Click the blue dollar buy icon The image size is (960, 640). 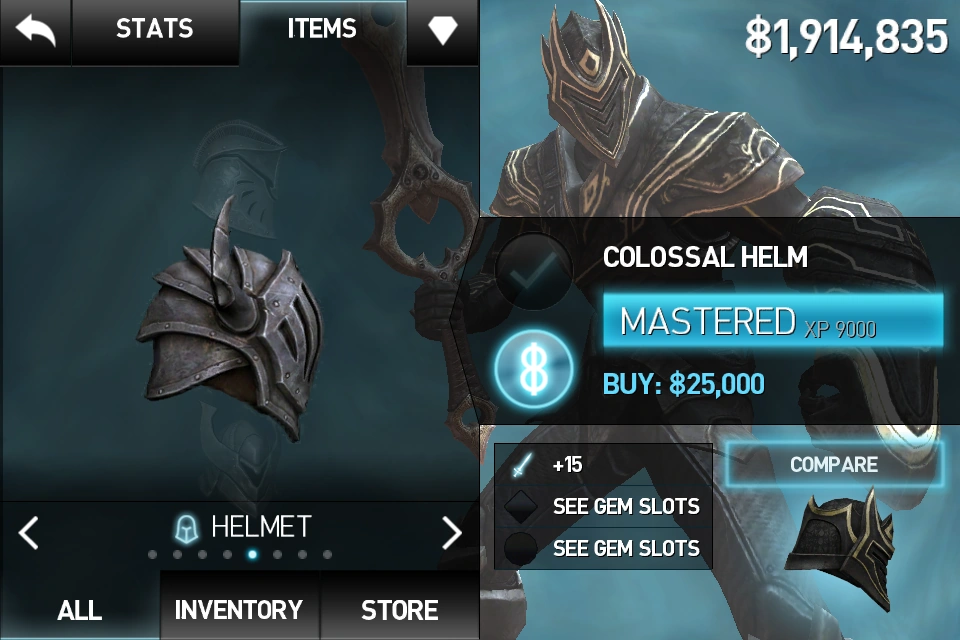pos(534,369)
